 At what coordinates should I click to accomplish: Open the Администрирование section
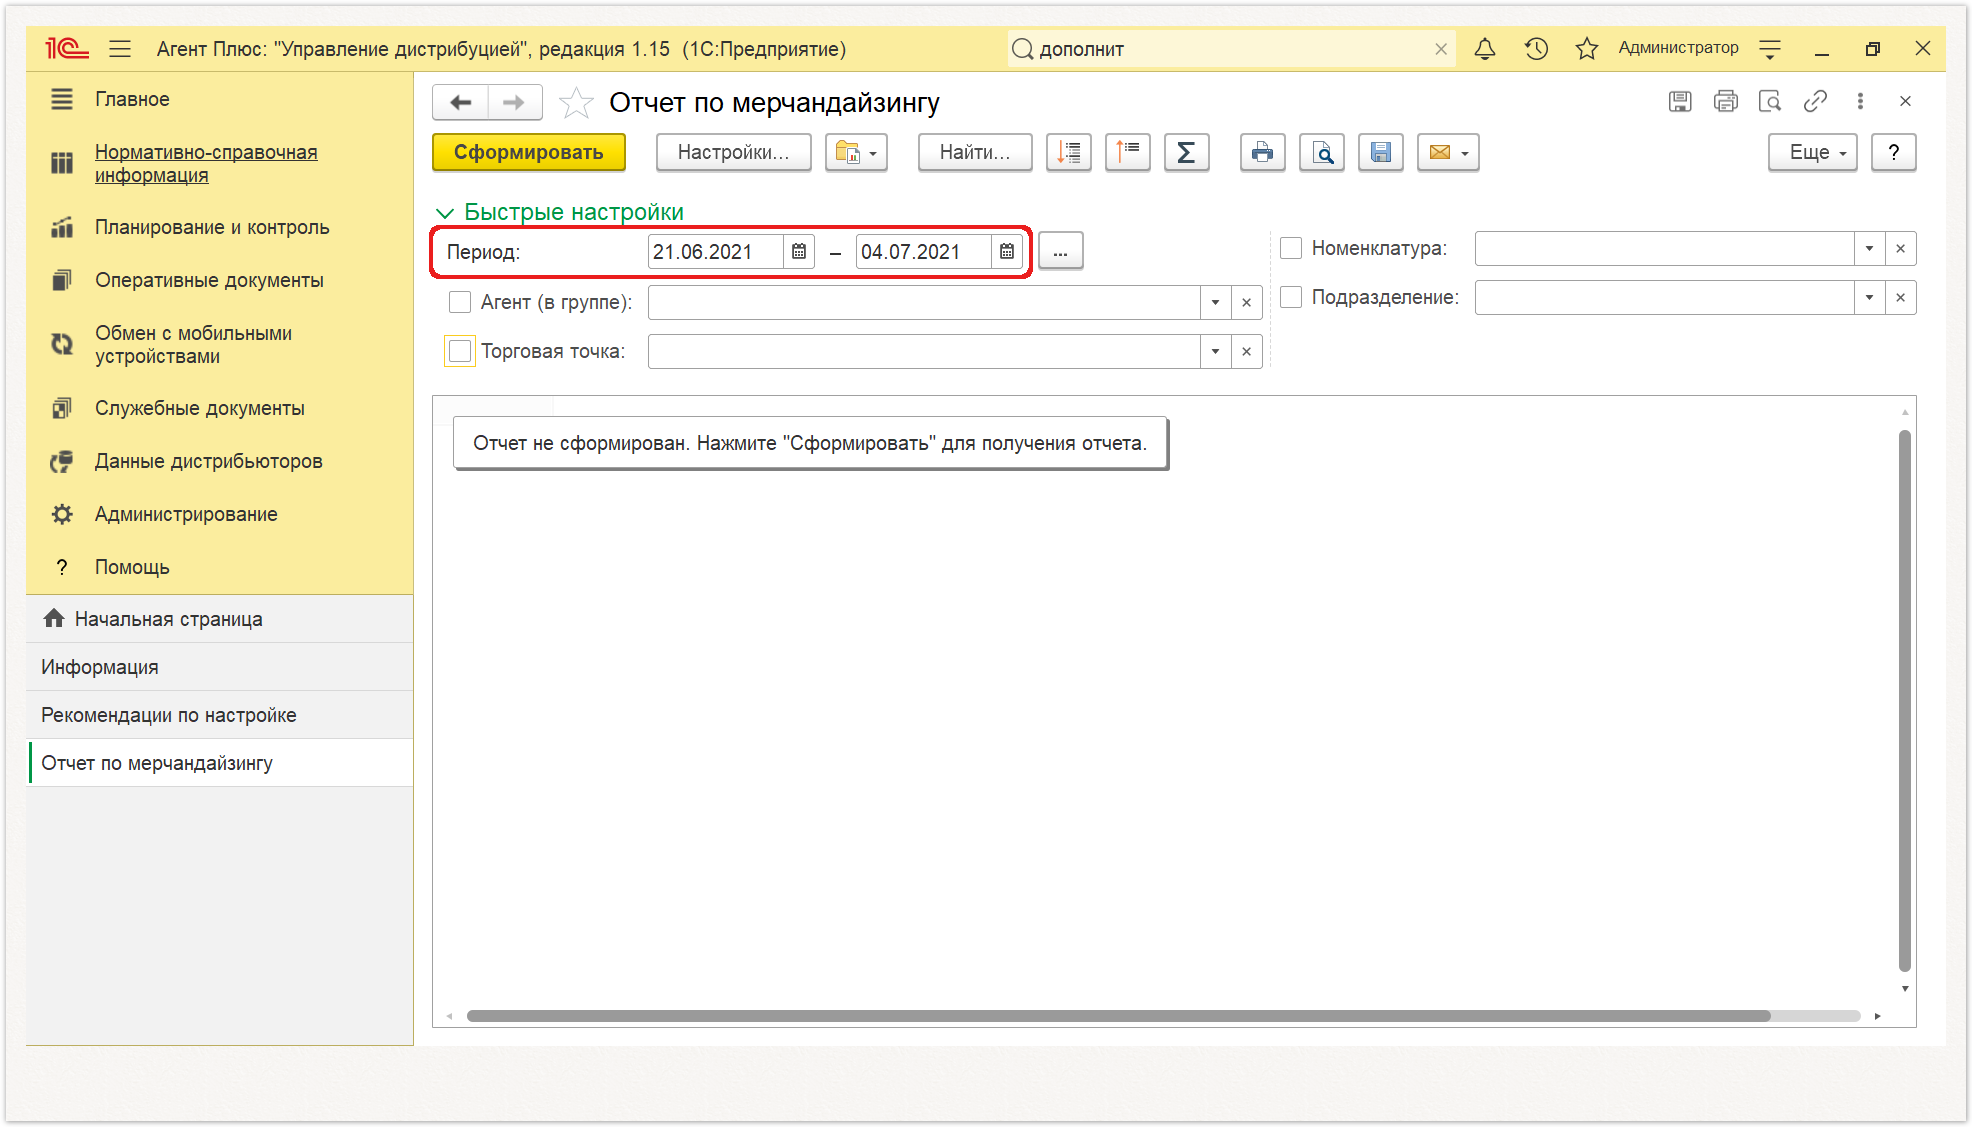tap(186, 514)
